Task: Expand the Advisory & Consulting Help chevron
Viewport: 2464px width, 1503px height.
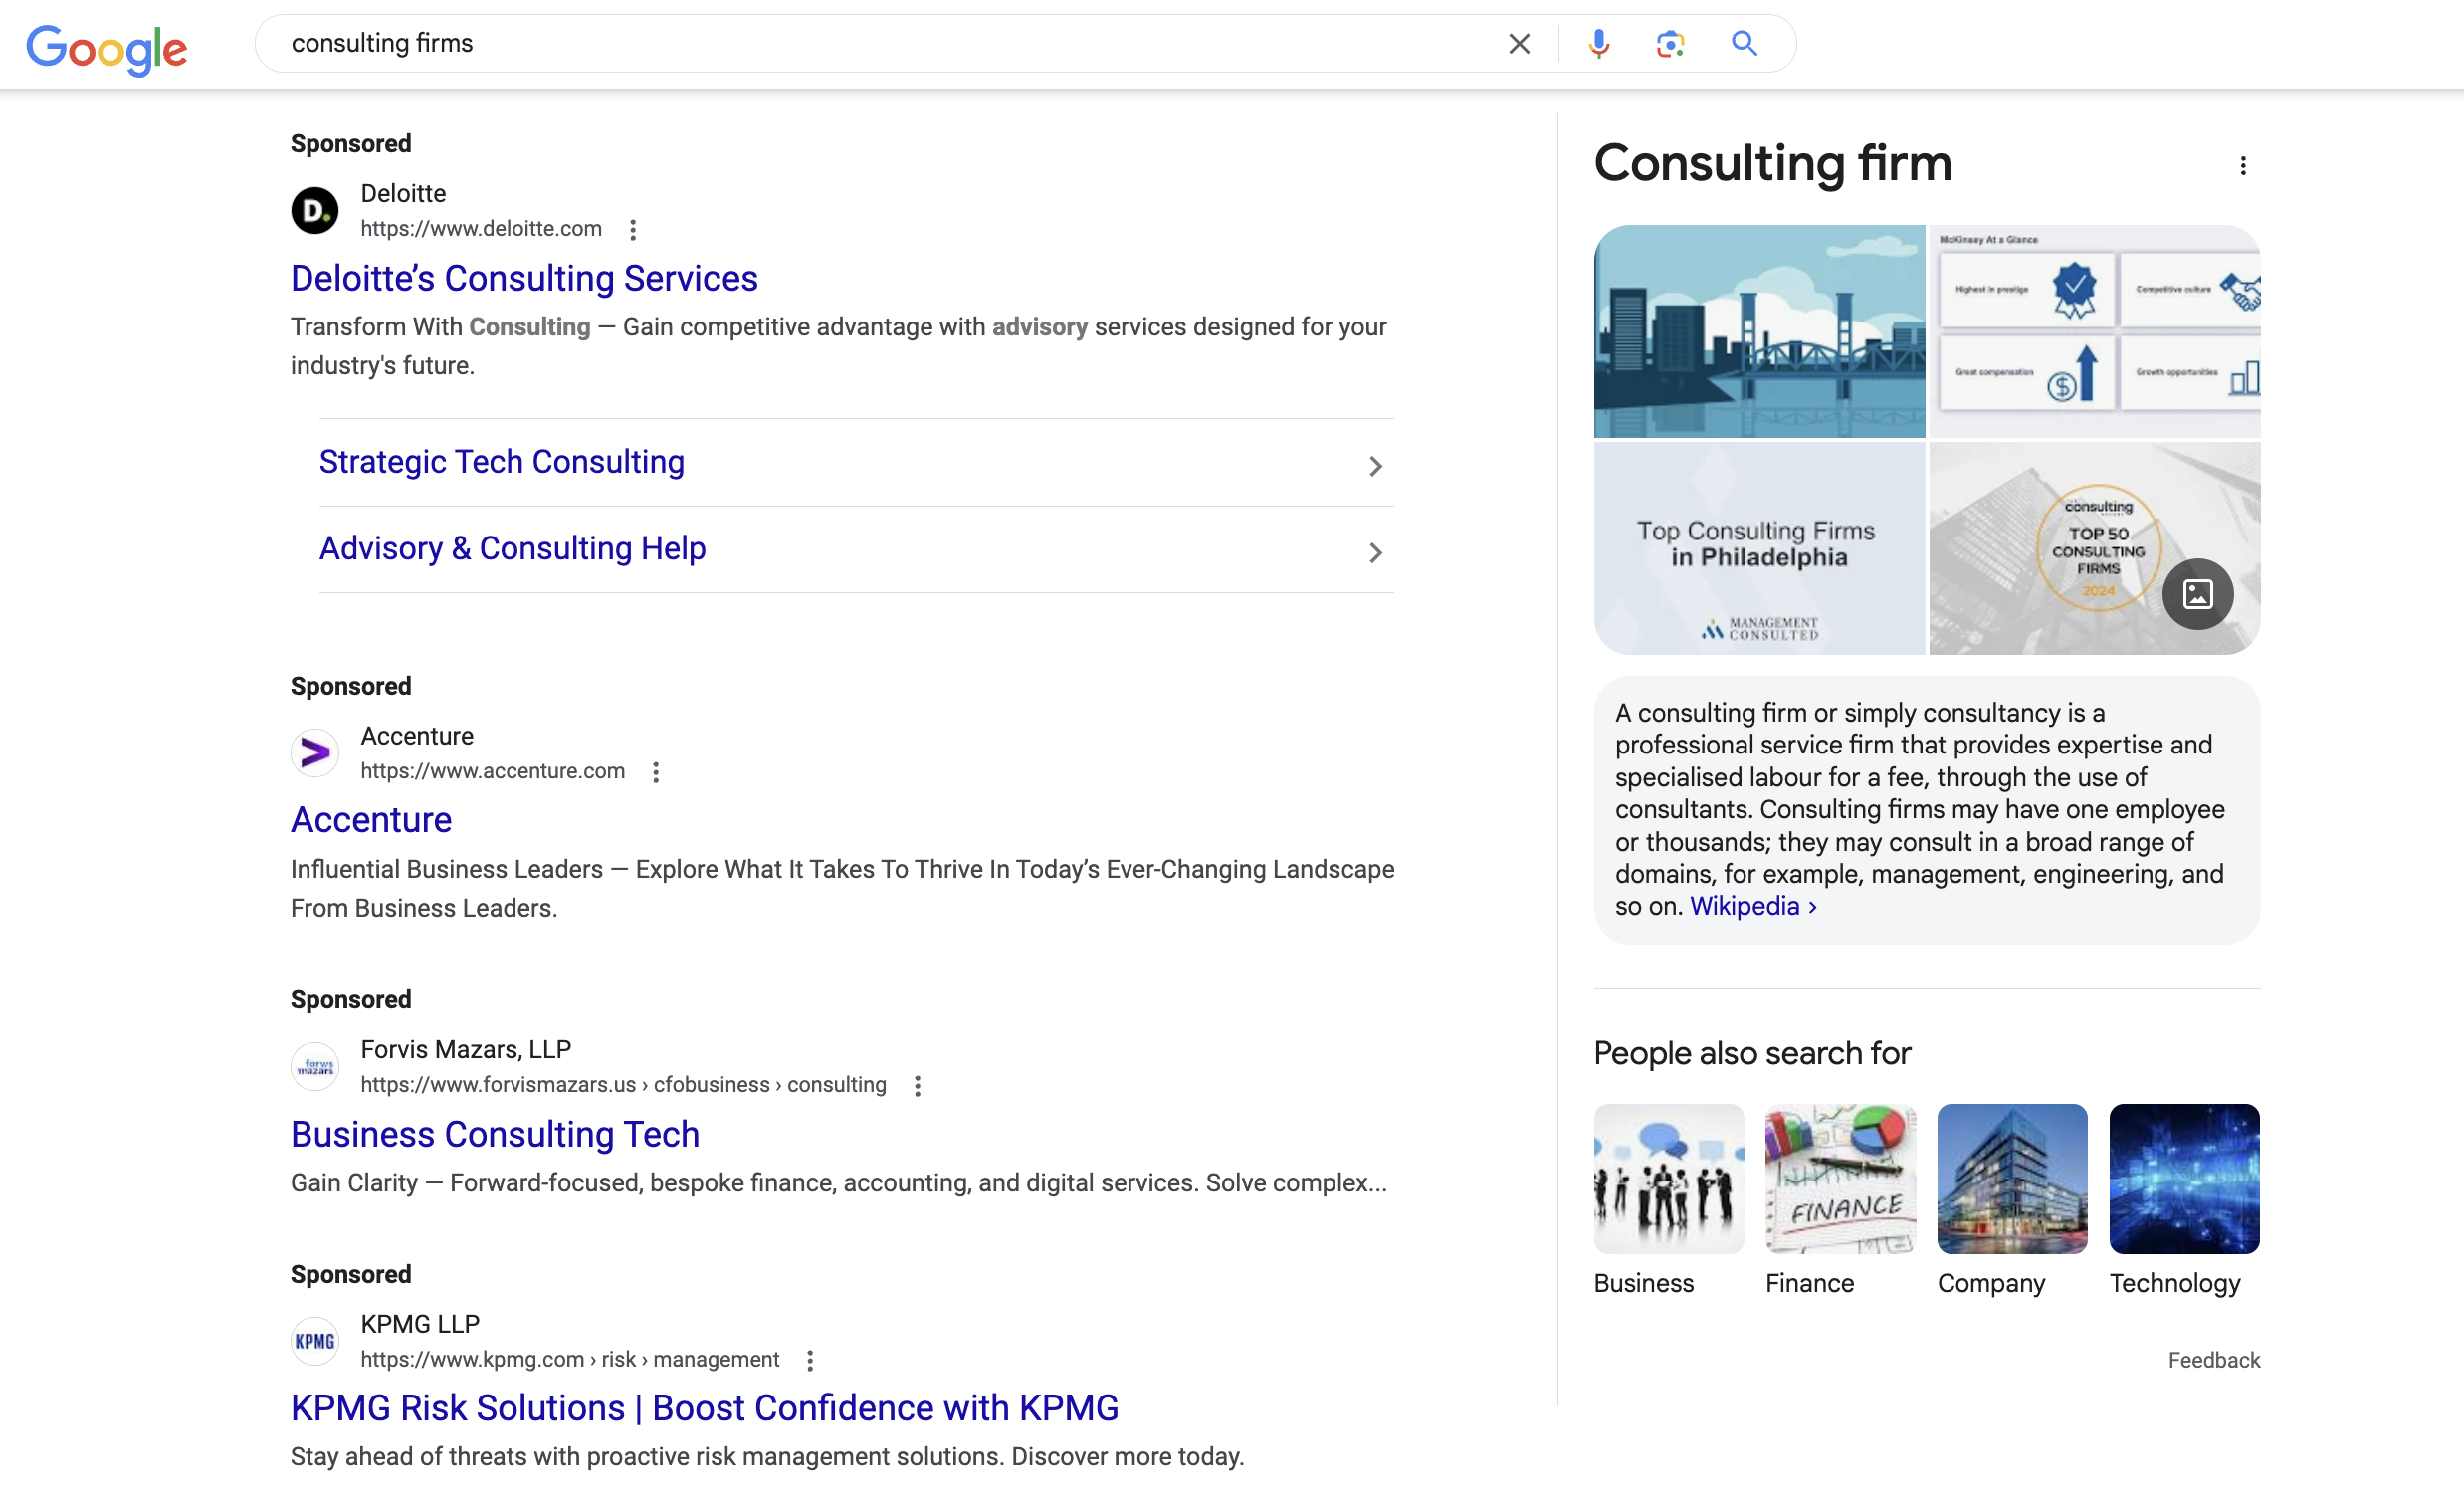Action: coord(1376,553)
